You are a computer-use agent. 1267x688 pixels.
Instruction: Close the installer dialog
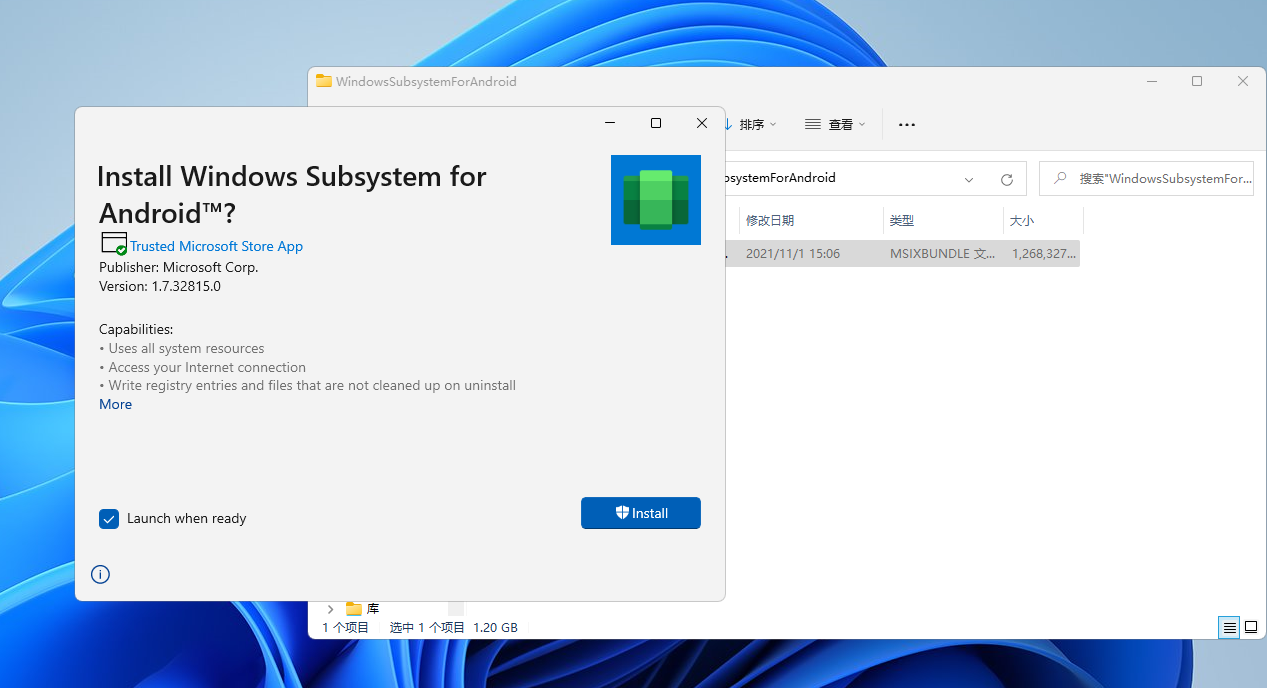pos(702,123)
